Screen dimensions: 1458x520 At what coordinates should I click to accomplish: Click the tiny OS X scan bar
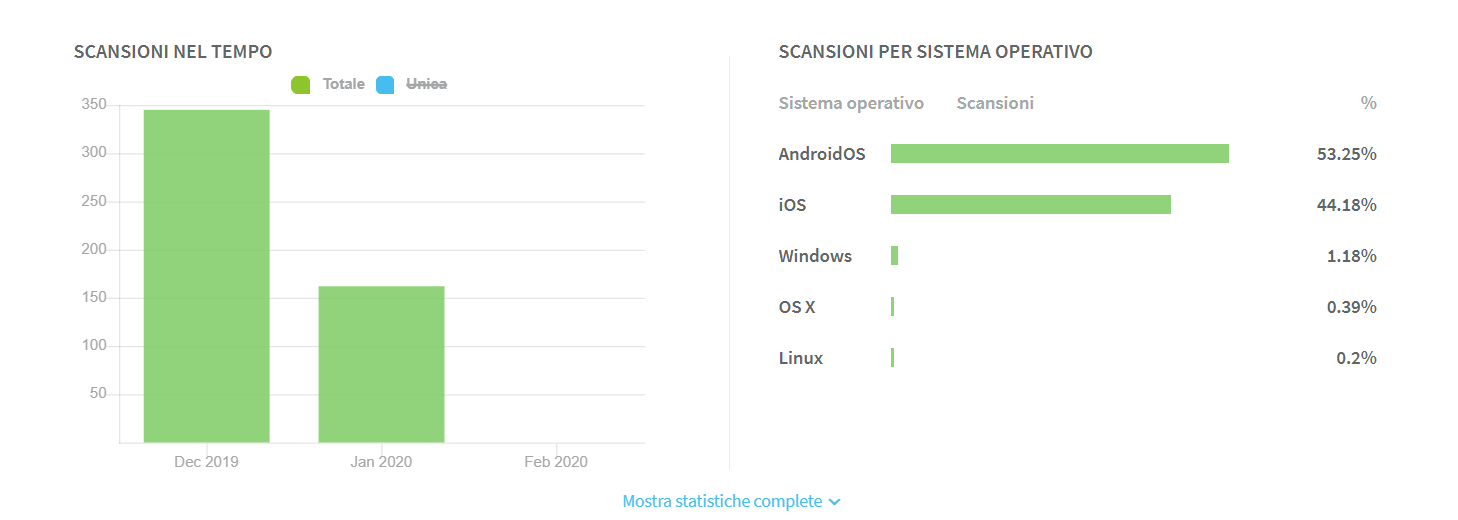(x=892, y=307)
